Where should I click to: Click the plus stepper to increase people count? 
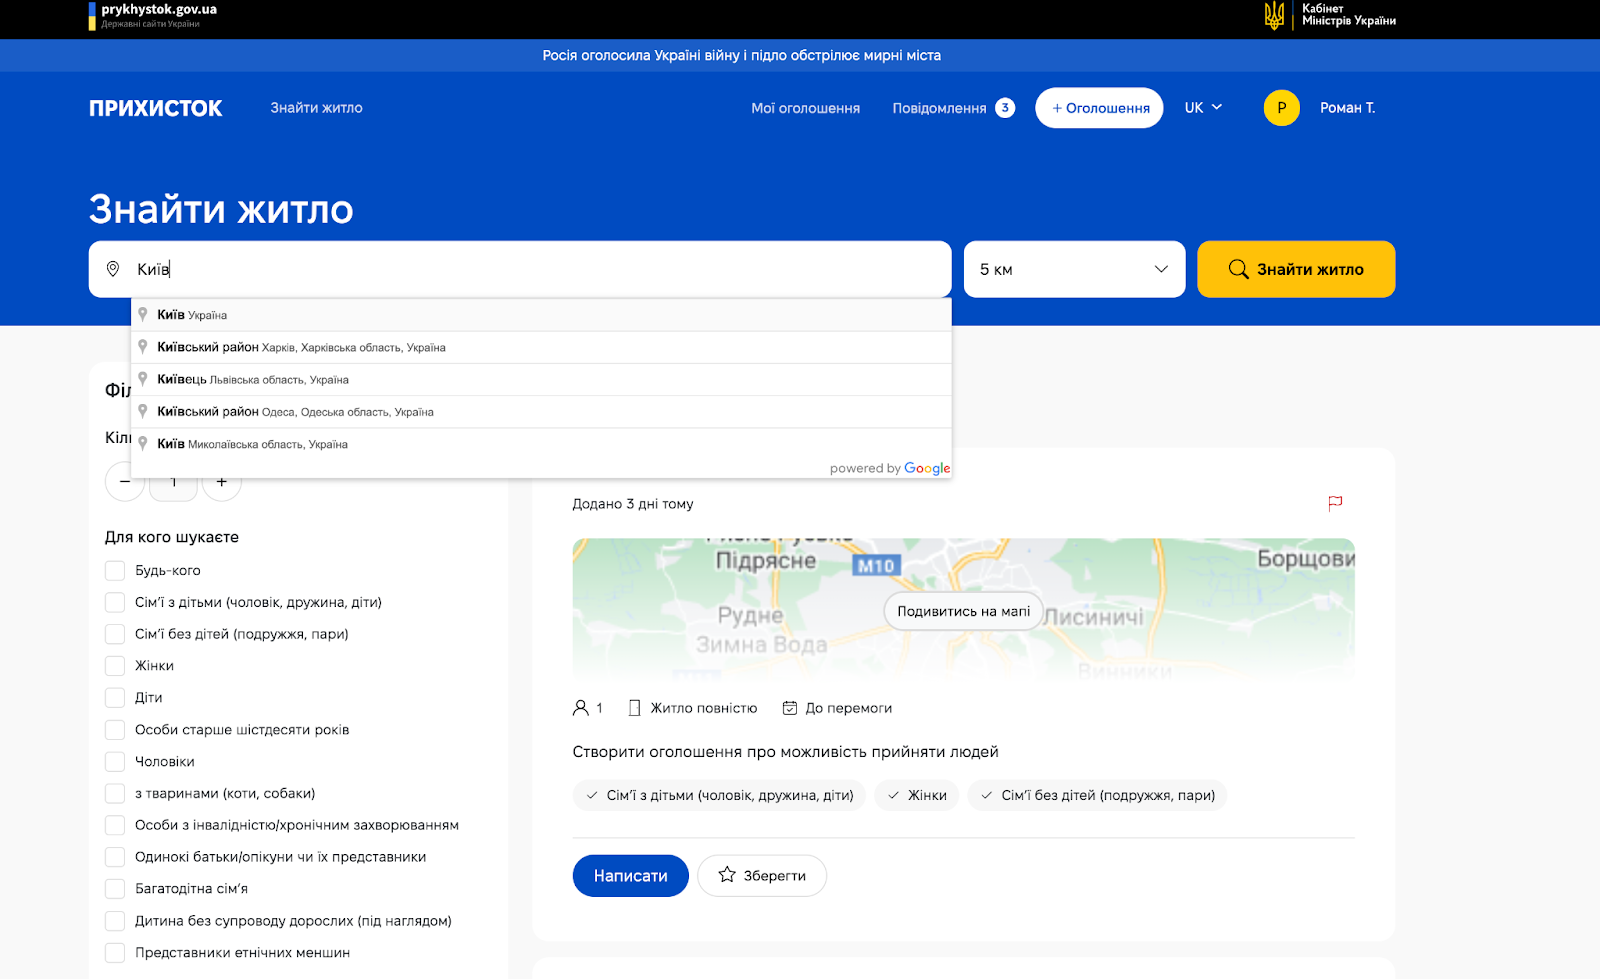coord(222,482)
